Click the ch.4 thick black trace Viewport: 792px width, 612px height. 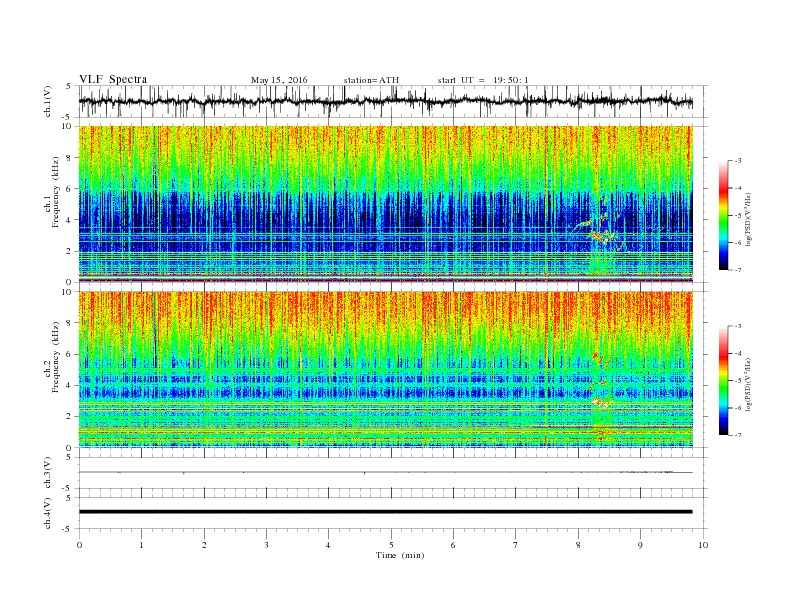point(385,512)
